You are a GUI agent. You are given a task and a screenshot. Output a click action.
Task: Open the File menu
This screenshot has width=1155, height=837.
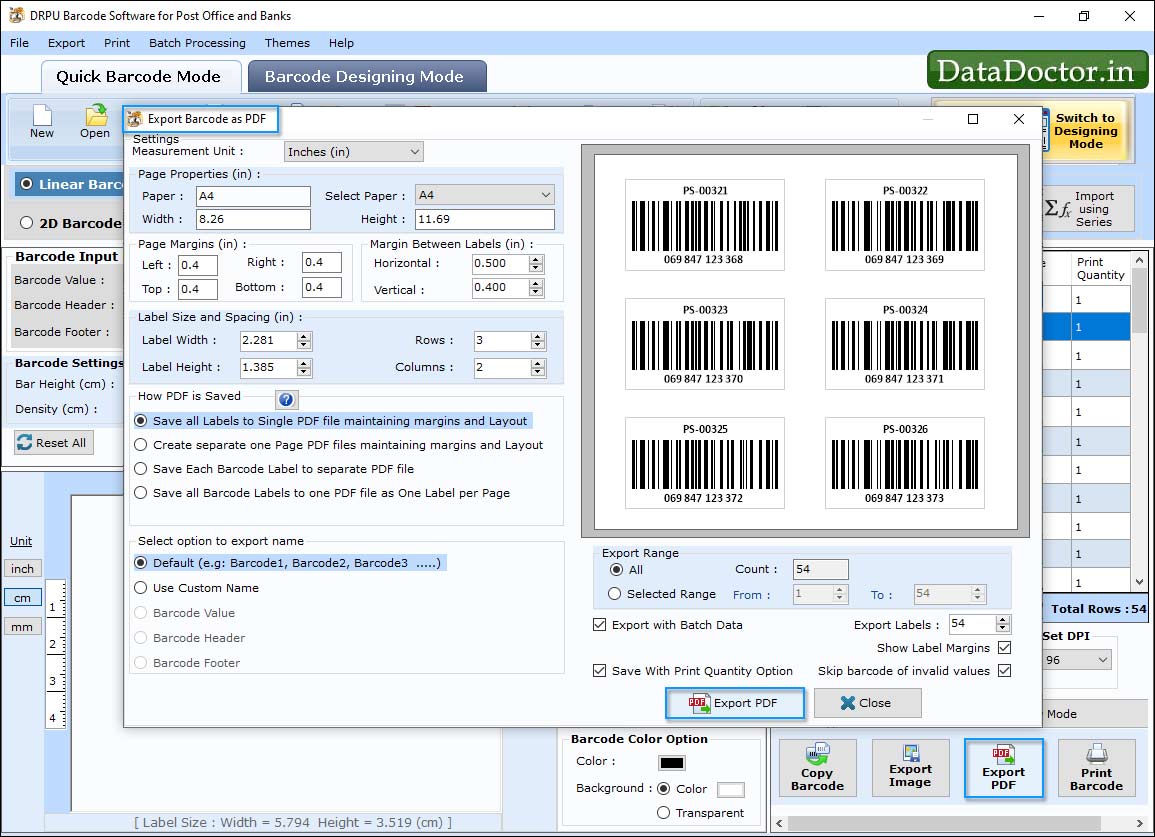tap(19, 43)
